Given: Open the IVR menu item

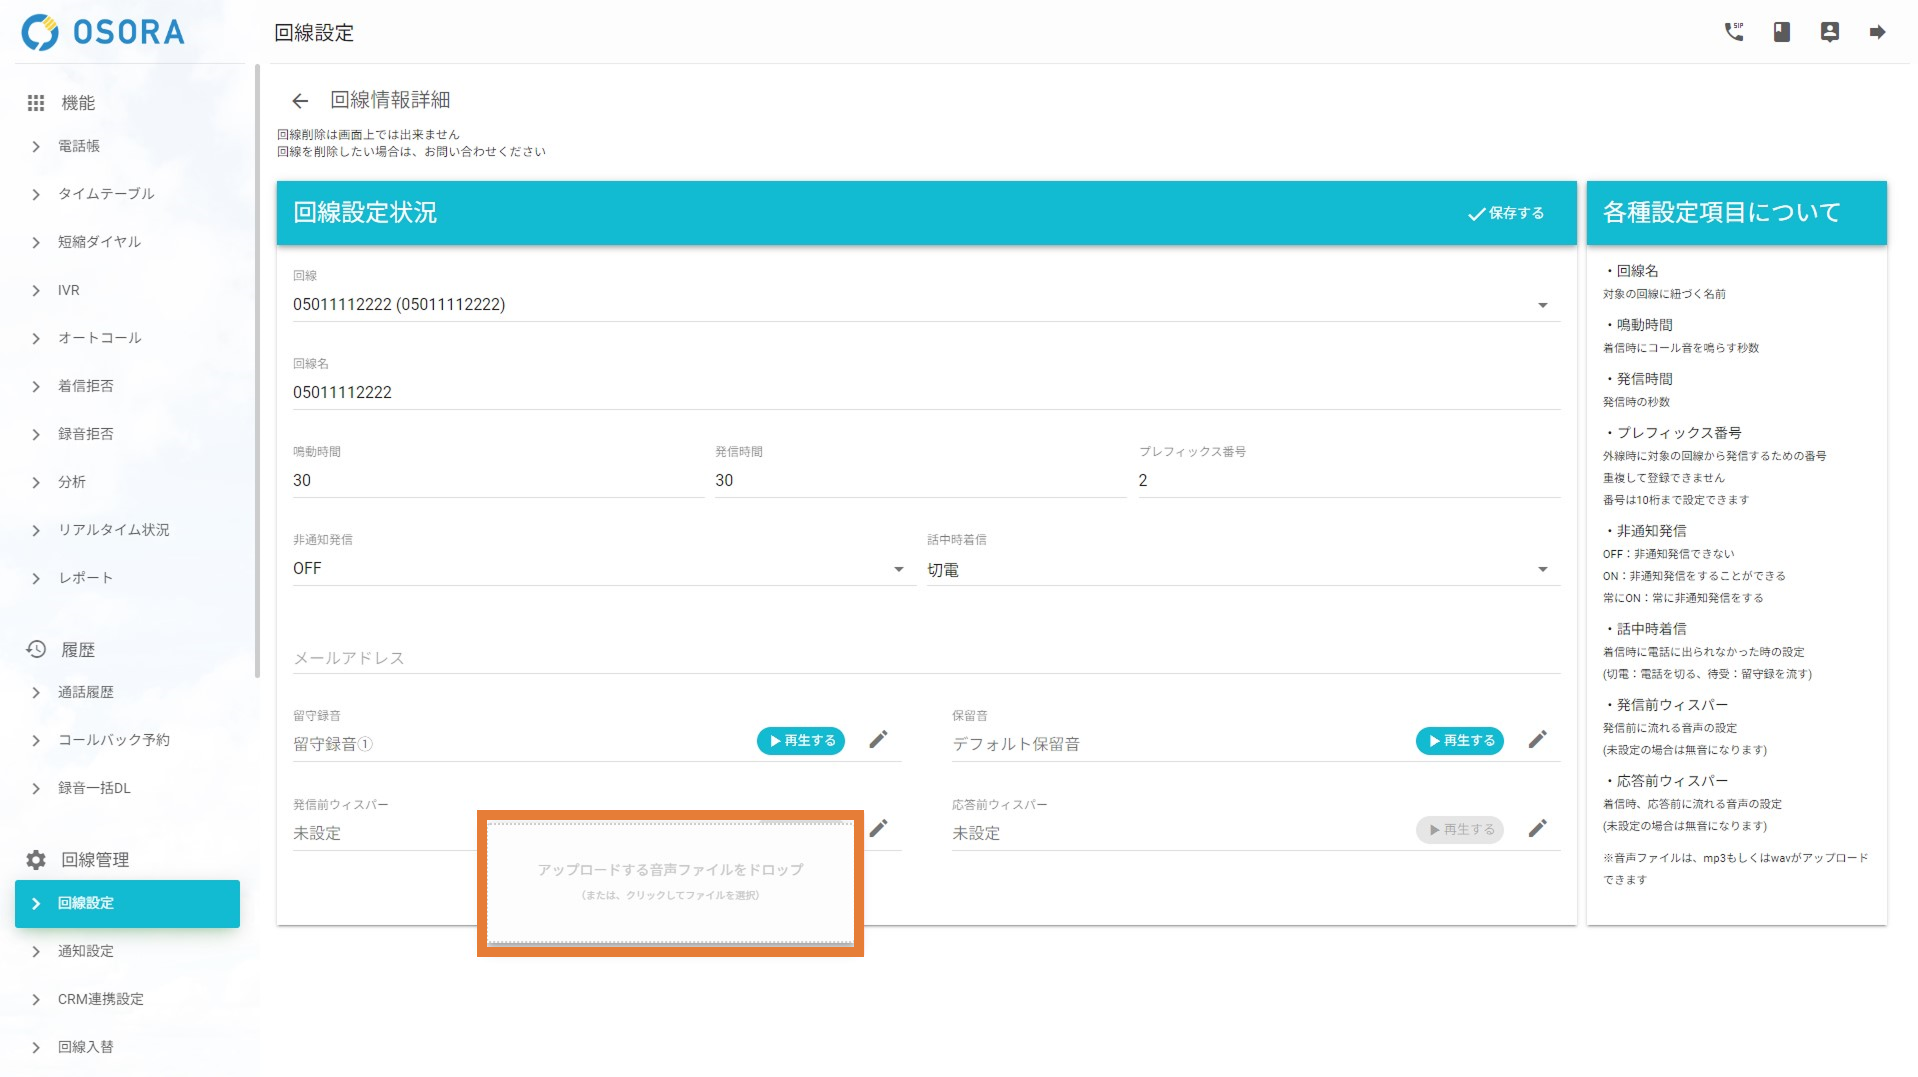Looking at the screenshot, I should tap(68, 290).
